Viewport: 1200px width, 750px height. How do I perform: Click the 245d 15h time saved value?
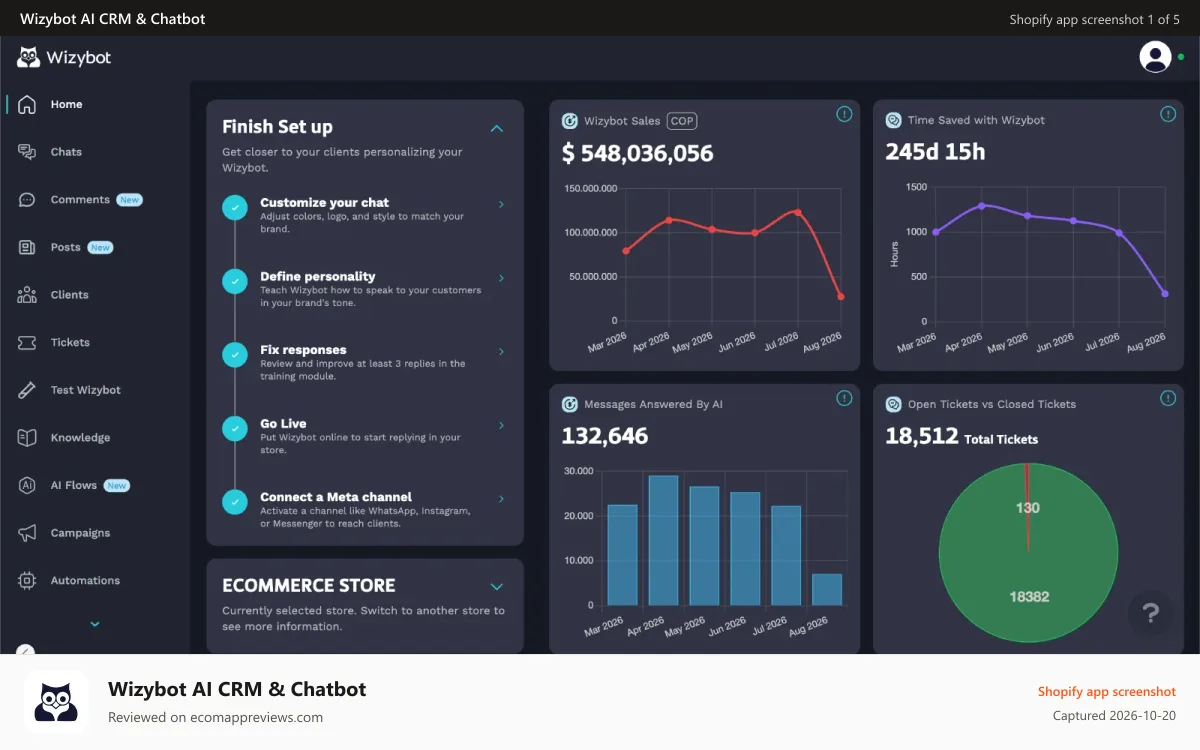point(935,152)
